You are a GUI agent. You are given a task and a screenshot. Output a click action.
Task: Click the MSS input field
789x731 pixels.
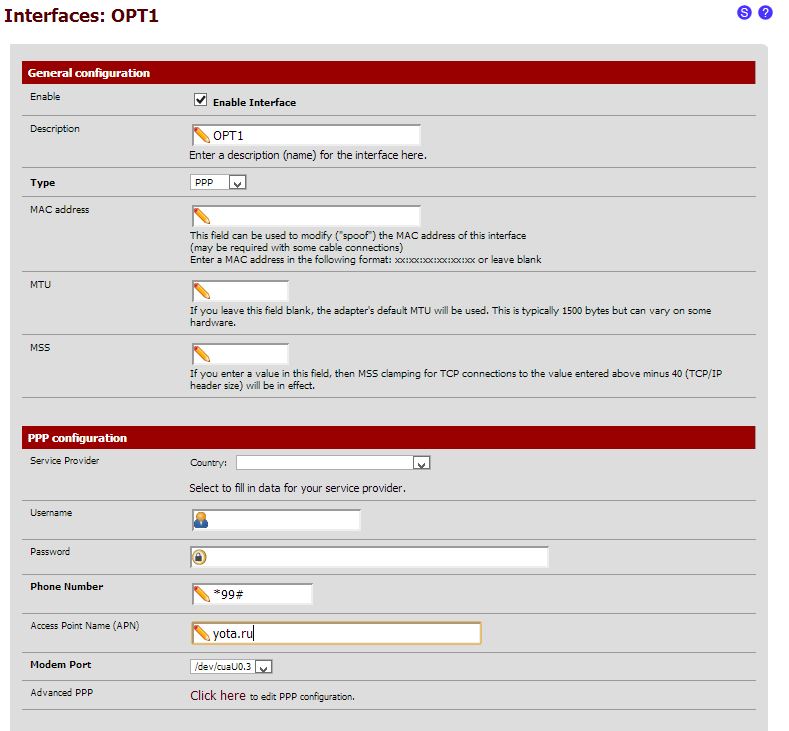click(240, 354)
